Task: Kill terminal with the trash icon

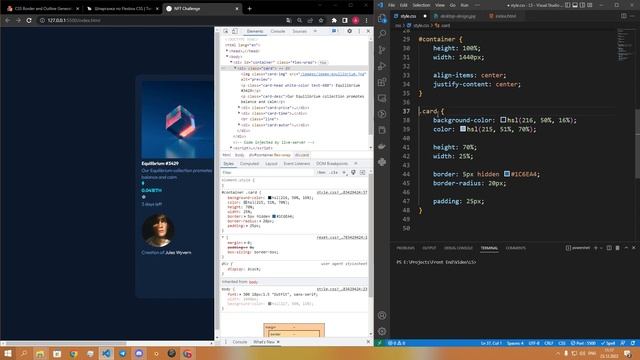Action: [617, 248]
